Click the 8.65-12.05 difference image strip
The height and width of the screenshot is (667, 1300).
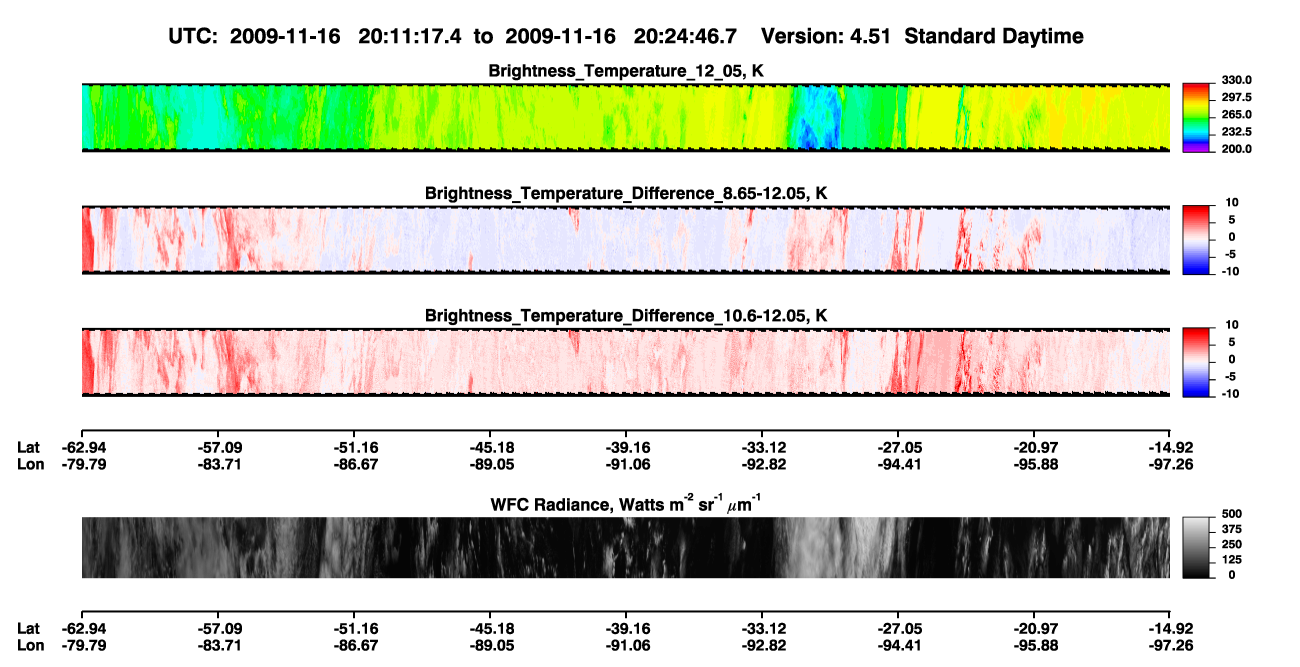[626, 239]
